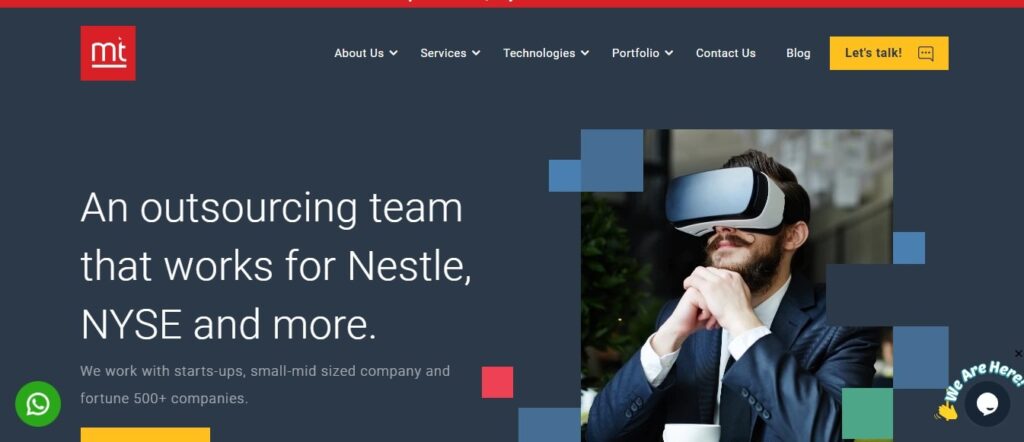The width and height of the screenshot is (1024, 442).
Task: Click the red mt logo
Action: (x=108, y=54)
